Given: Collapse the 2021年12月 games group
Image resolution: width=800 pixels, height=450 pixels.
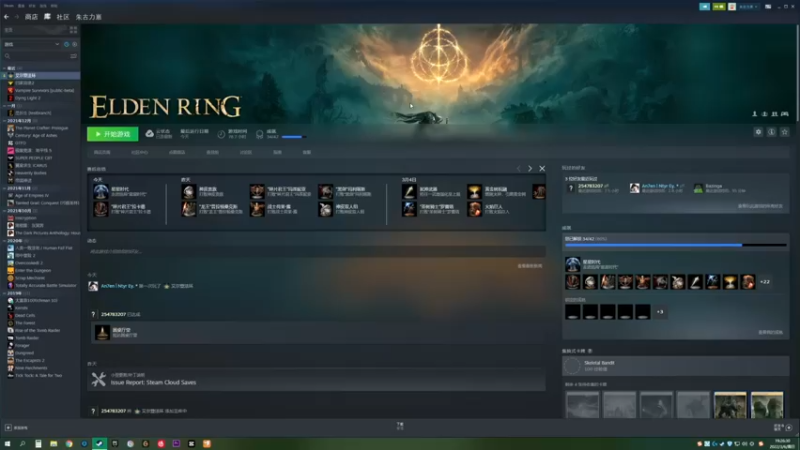Looking at the screenshot, I should pos(4,121).
